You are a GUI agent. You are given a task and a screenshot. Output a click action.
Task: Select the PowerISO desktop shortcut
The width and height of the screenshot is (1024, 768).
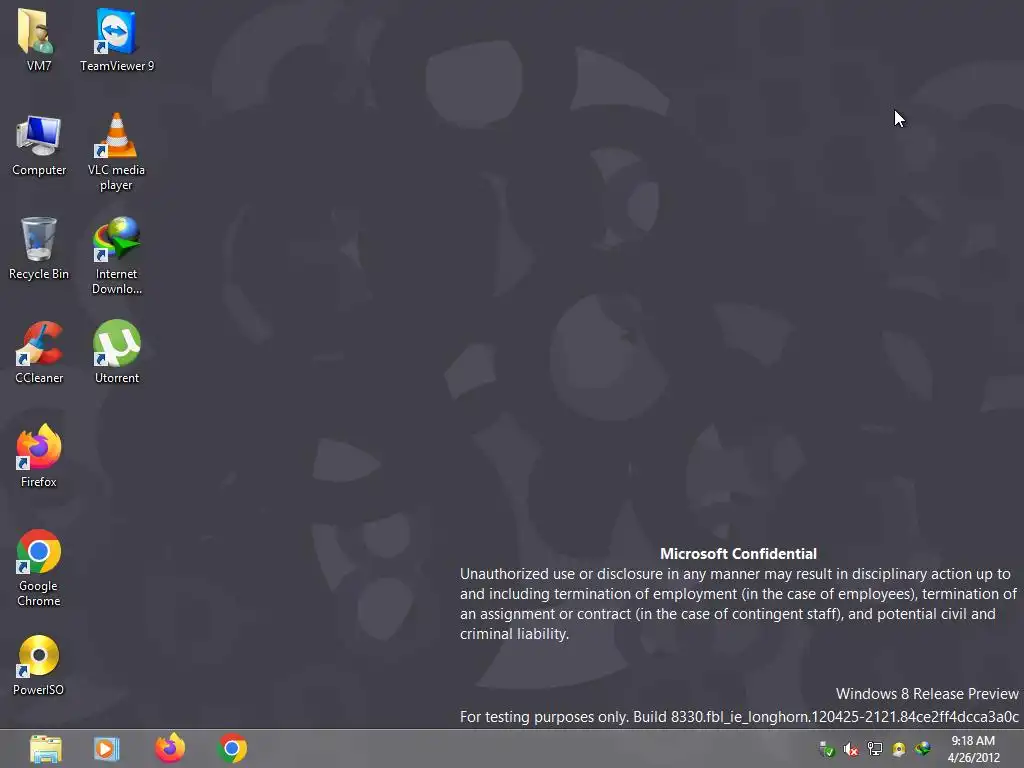39,665
